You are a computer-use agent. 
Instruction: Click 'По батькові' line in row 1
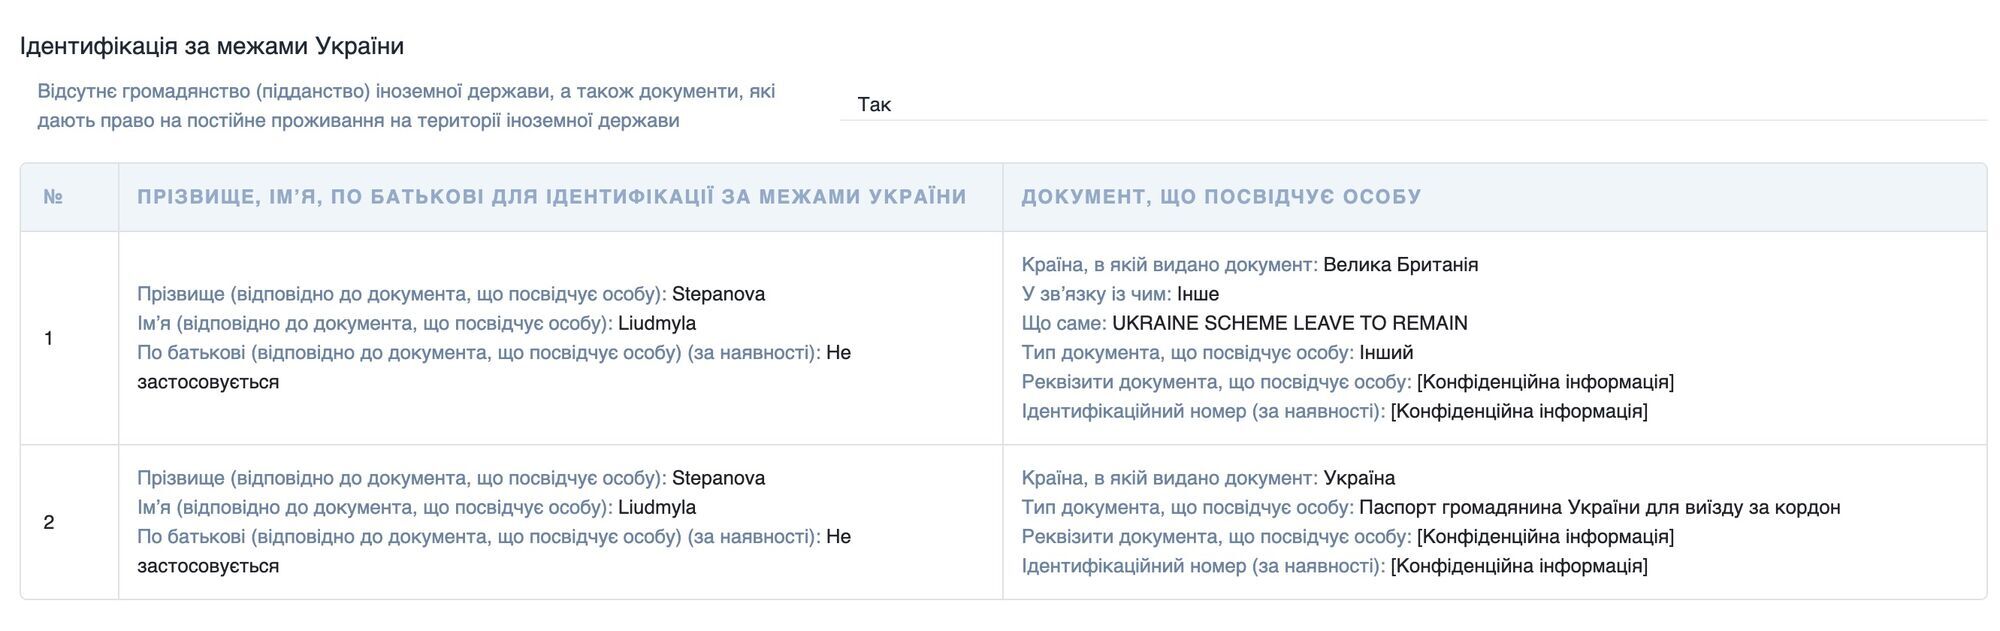[494, 367]
